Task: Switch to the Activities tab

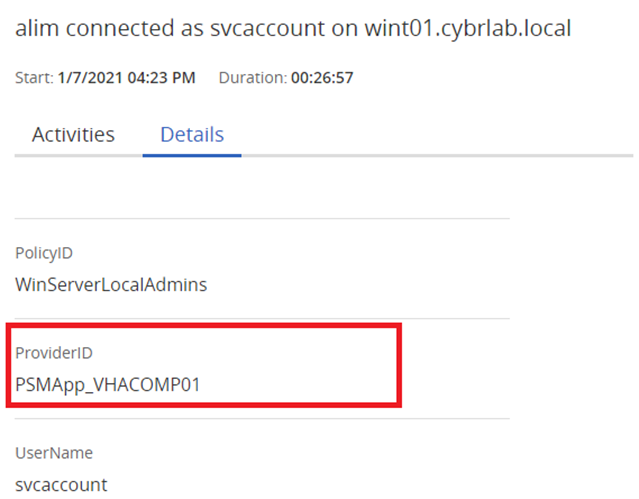Action: pos(73,135)
